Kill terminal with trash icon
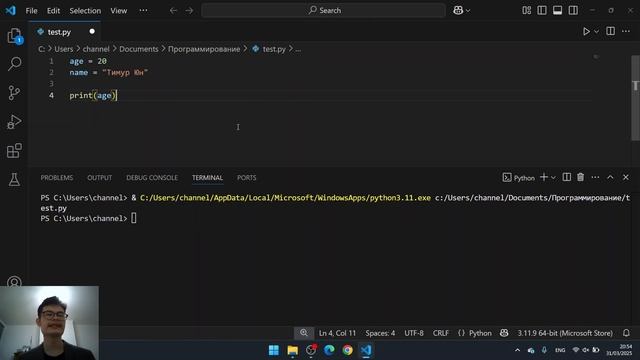The height and width of the screenshot is (360, 640). 580,177
